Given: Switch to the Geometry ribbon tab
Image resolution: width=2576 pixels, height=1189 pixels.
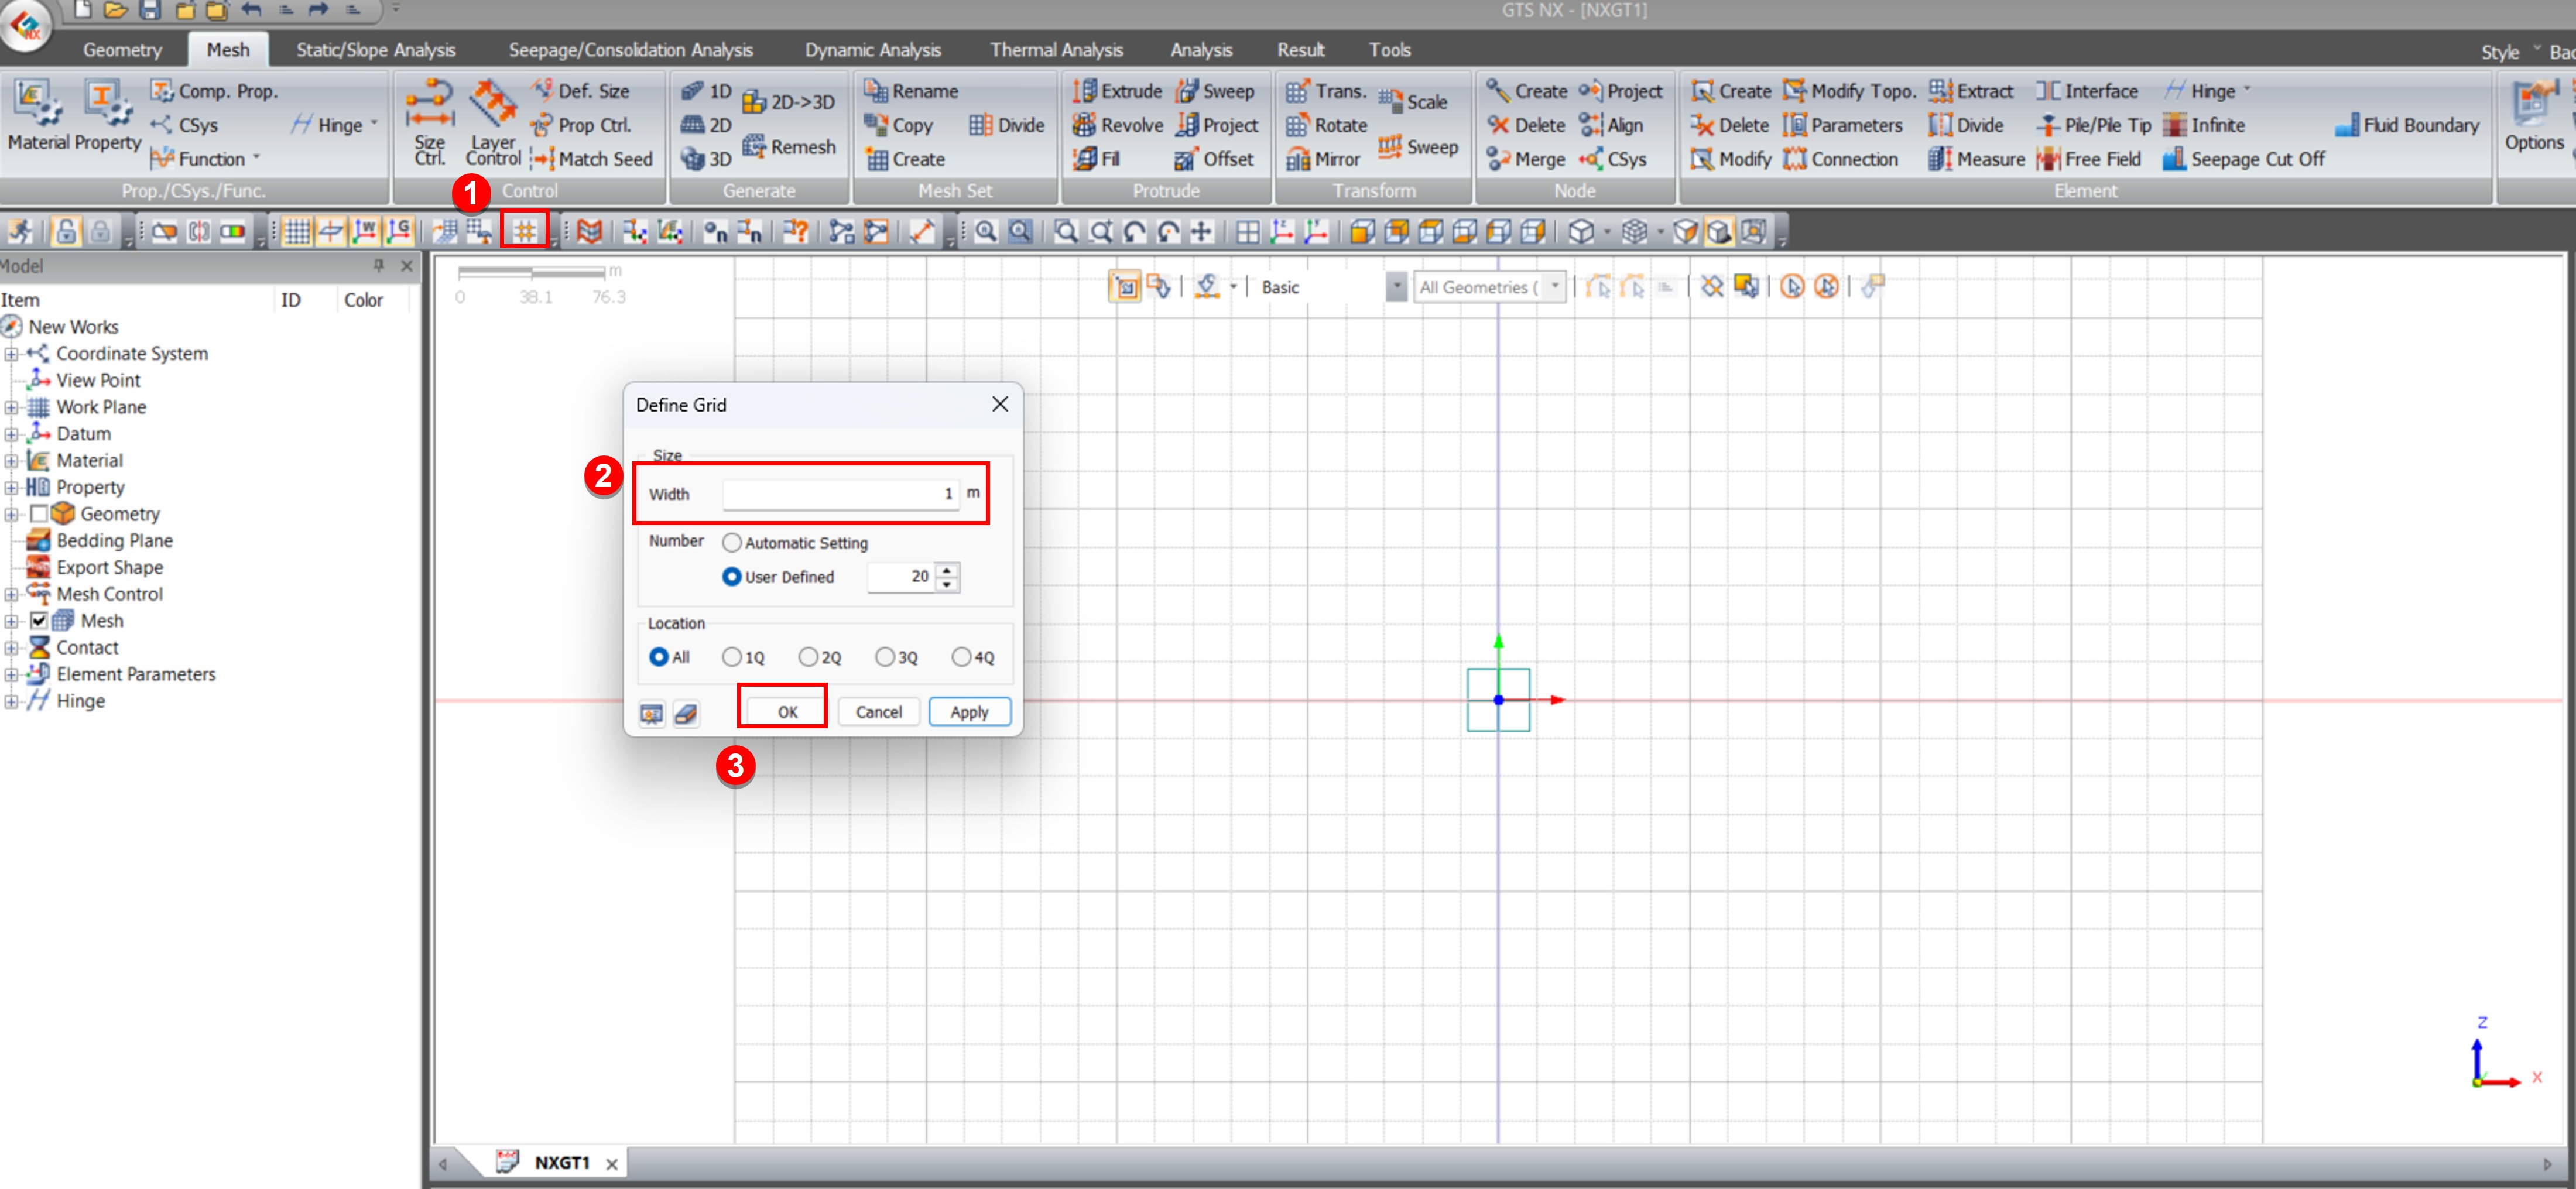Looking at the screenshot, I should click(x=122, y=50).
